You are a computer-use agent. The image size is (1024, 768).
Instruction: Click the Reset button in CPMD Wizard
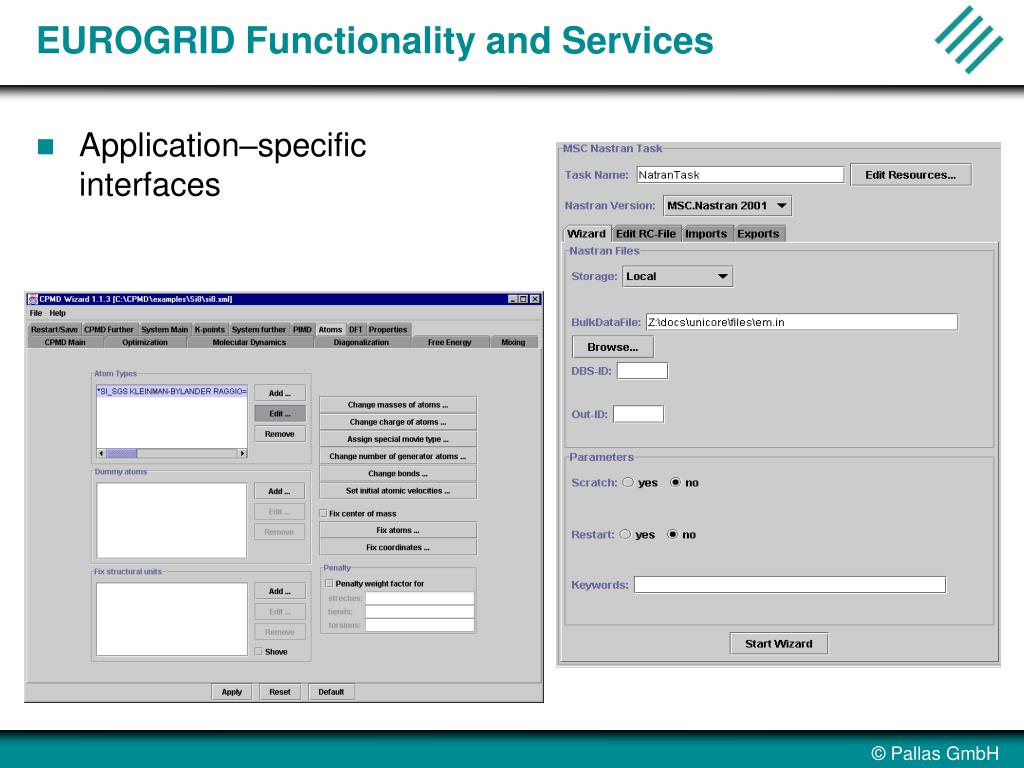[x=280, y=692]
